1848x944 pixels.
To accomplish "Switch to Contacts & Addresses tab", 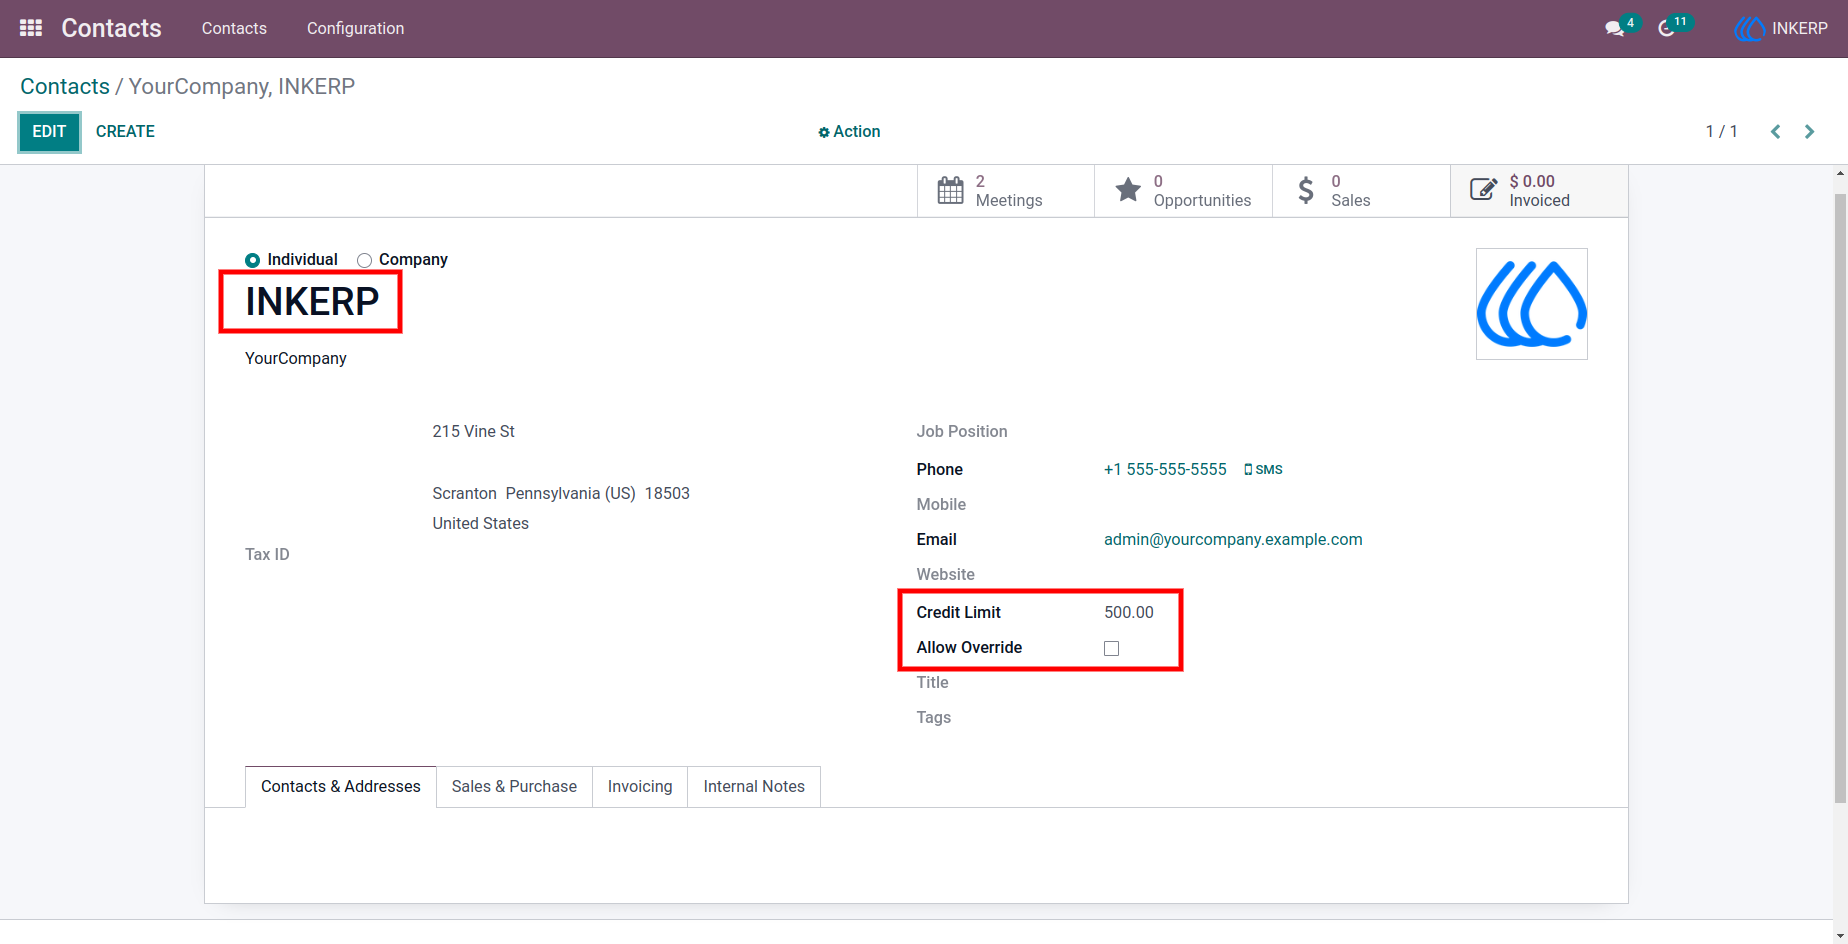I will point(341,787).
